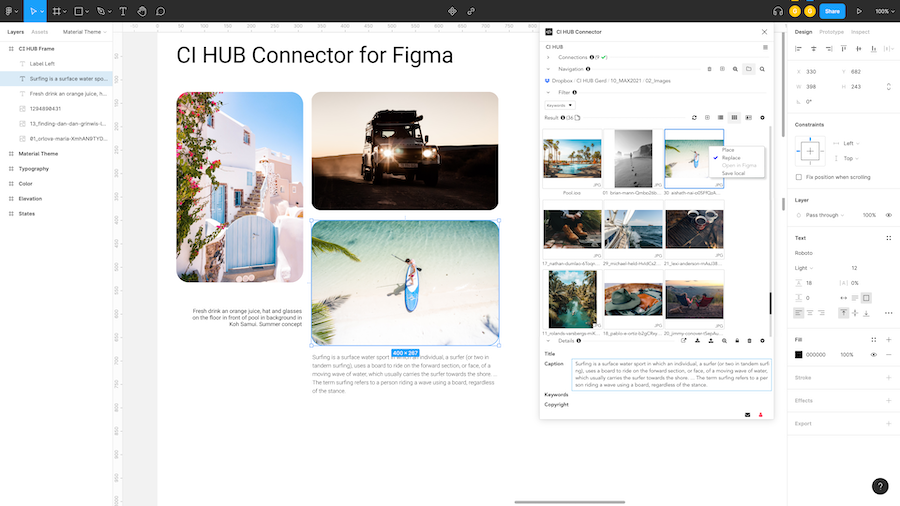
Task: Switch to the Prototype tab
Action: click(x=831, y=32)
